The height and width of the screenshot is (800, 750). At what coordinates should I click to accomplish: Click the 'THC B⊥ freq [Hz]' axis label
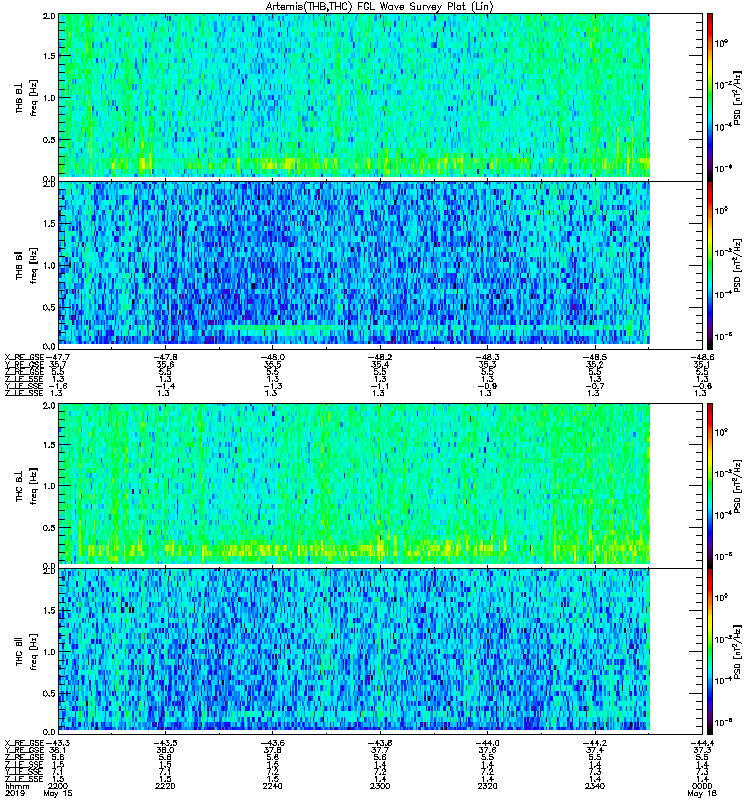(x=26, y=486)
